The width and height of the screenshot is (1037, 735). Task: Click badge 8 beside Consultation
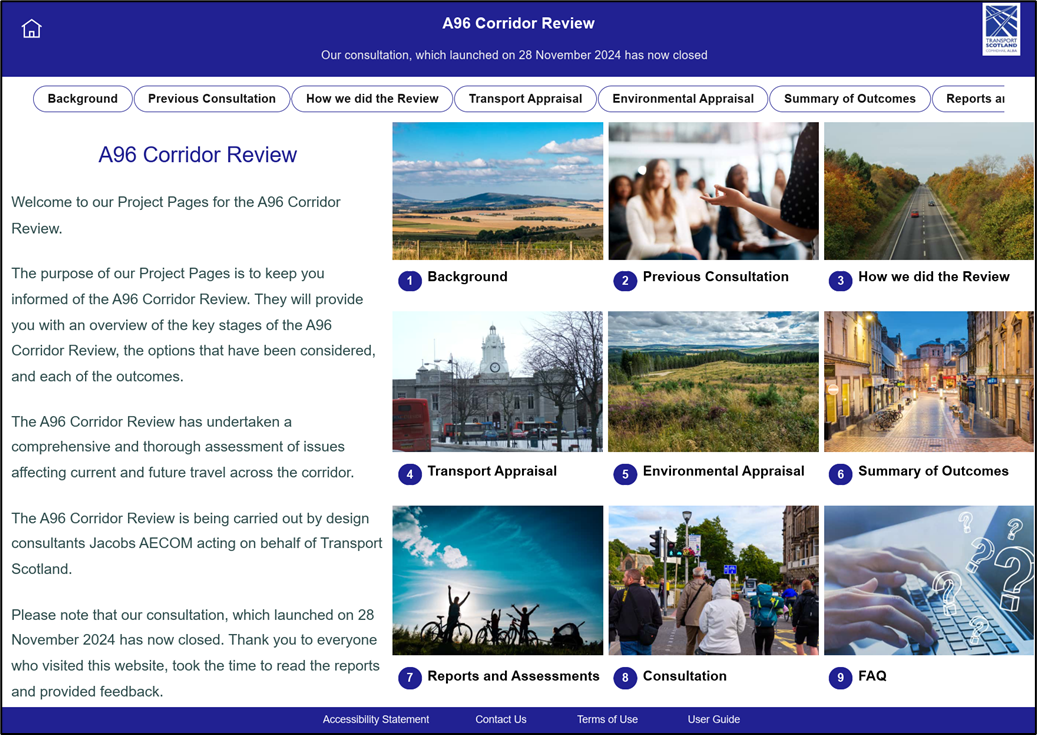(625, 678)
